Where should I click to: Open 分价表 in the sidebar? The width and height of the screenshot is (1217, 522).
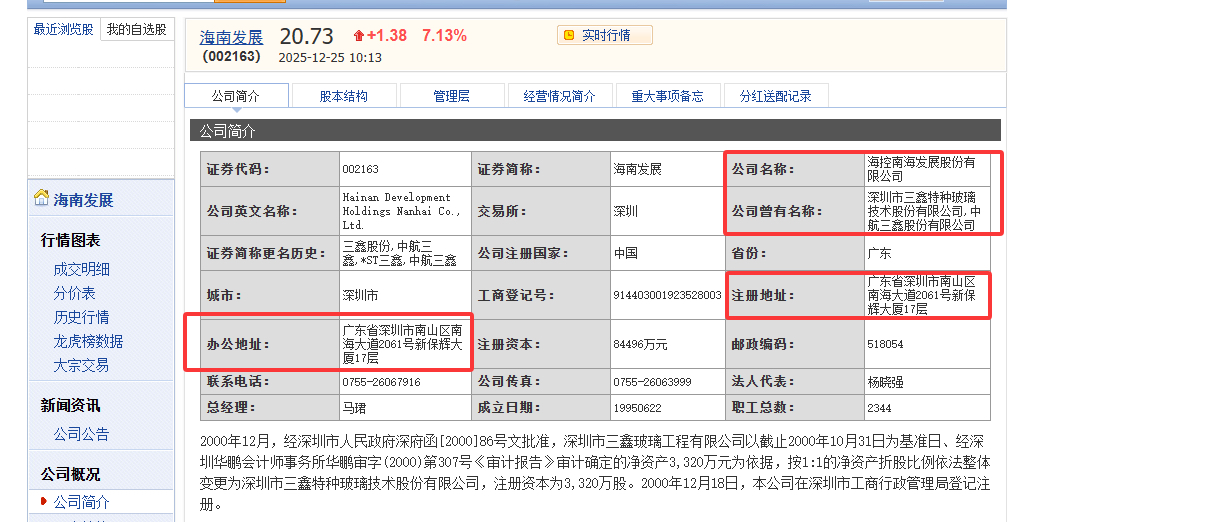pyautogui.click(x=74, y=293)
